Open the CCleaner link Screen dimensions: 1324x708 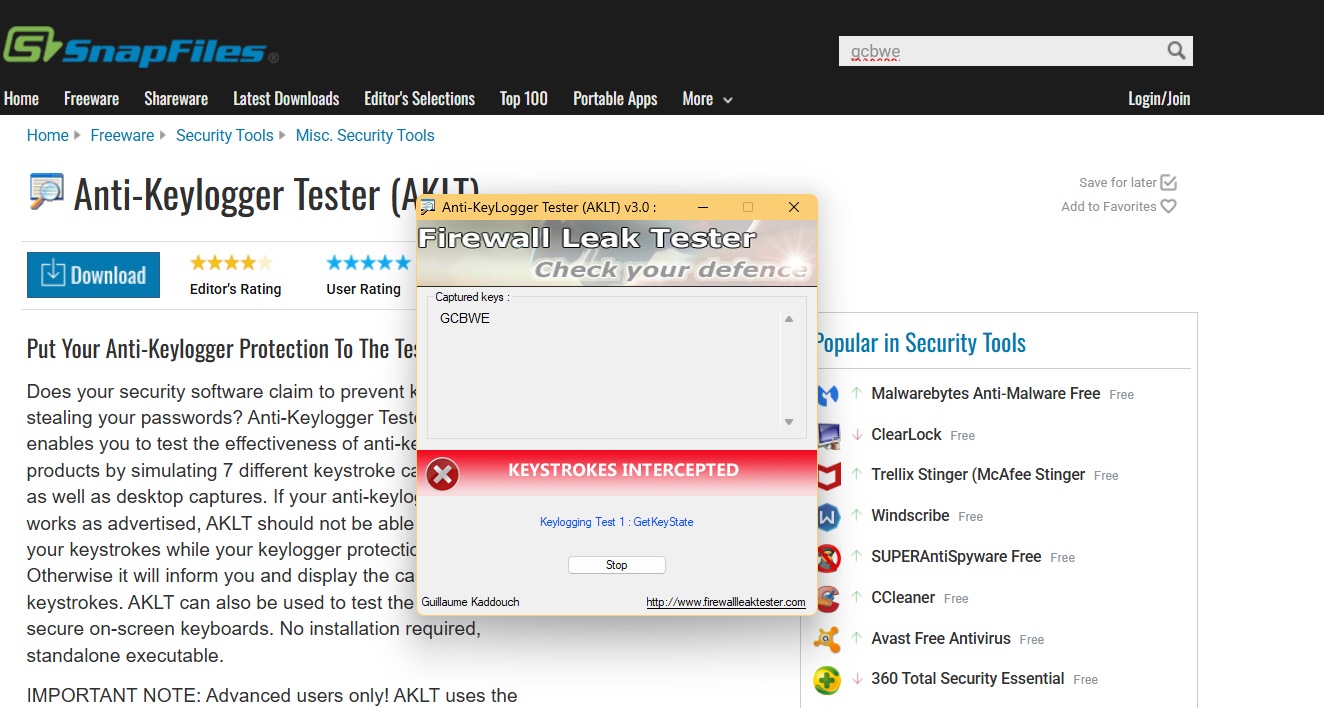[x=903, y=597]
